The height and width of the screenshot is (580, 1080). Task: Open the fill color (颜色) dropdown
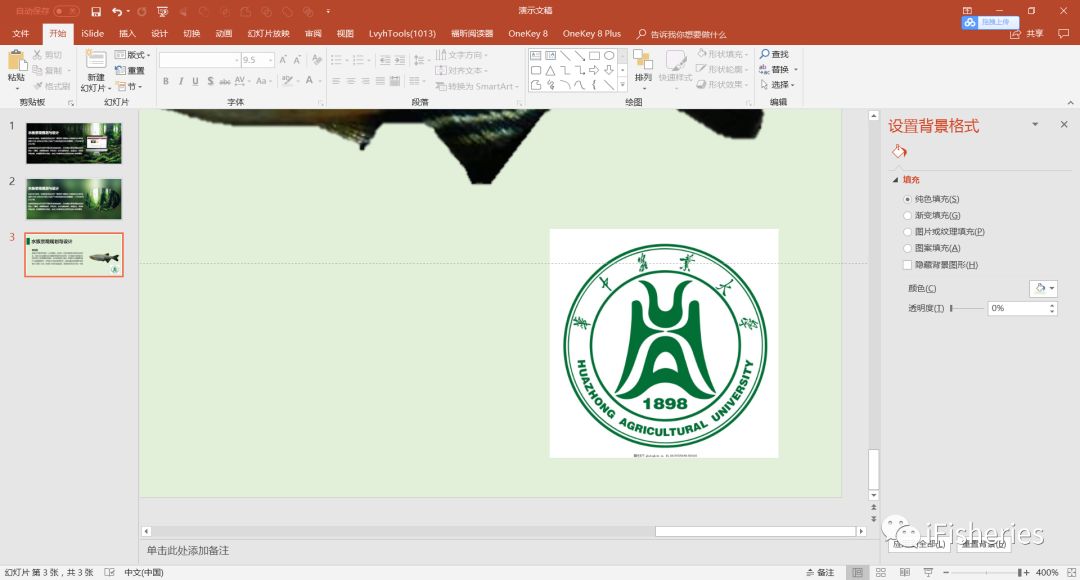pos(1042,288)
